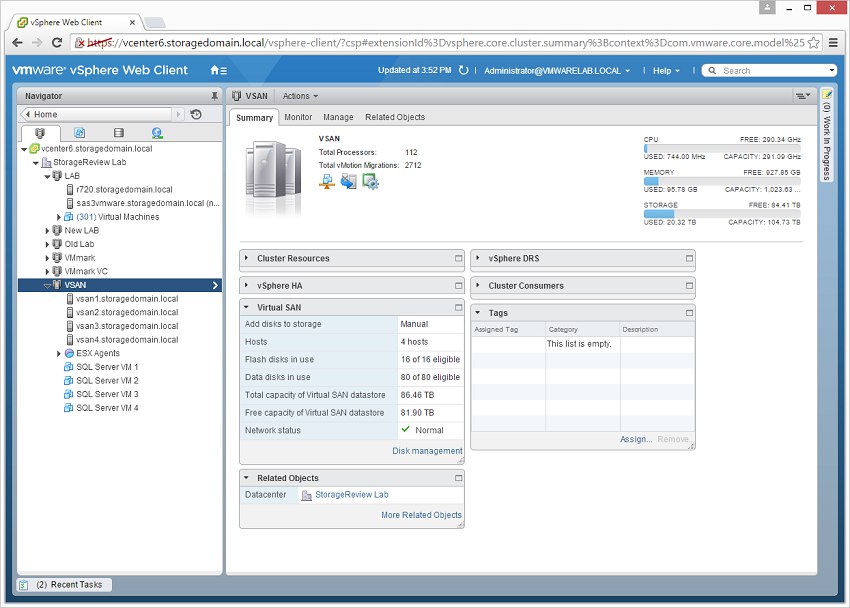Expand the ESX Agents node
The width and height of the screenshot is (850, 608).
[59, 353]
